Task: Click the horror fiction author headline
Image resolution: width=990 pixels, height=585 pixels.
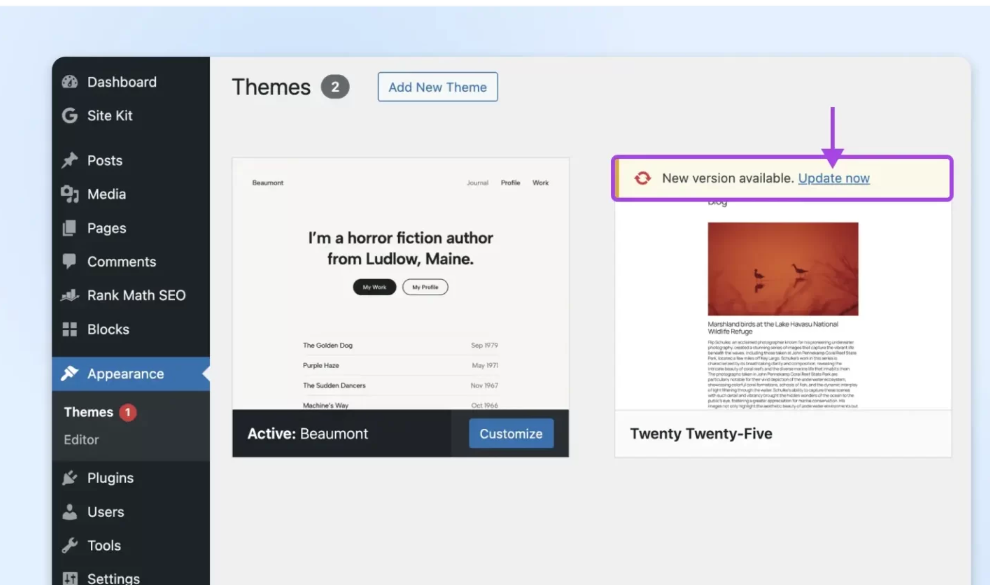Action: (x=400, y=248)
